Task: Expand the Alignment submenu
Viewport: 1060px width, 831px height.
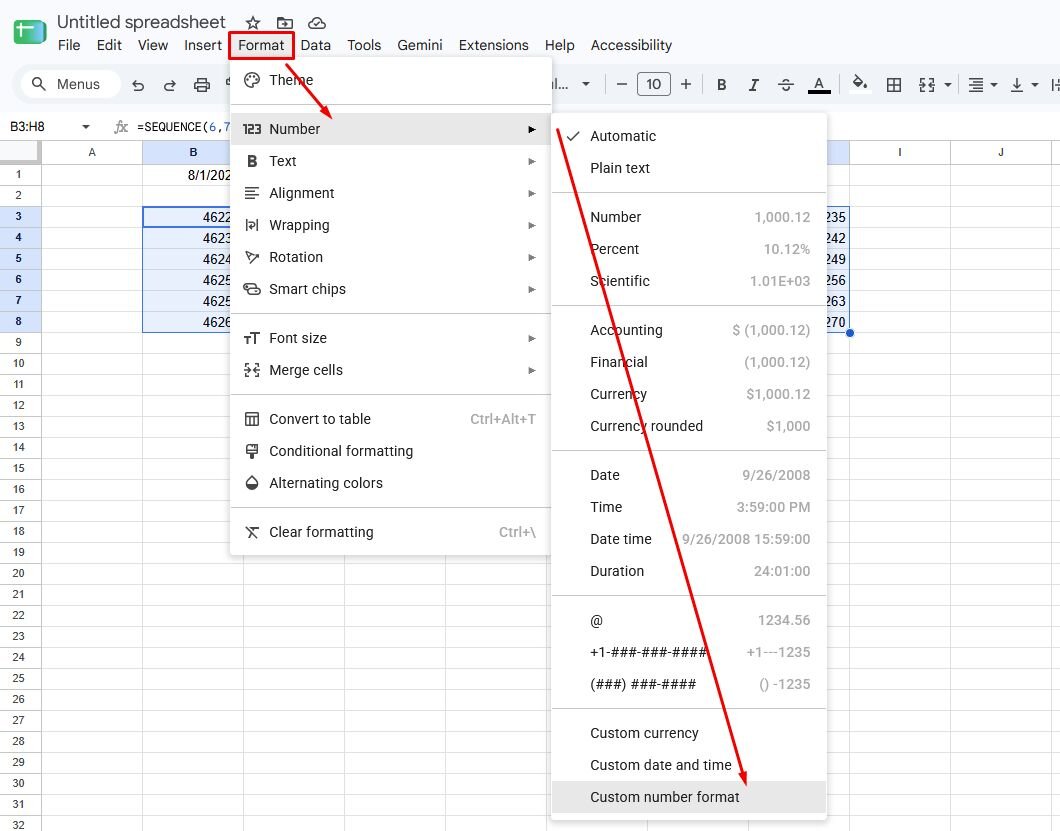Action: tap(391, 193)
